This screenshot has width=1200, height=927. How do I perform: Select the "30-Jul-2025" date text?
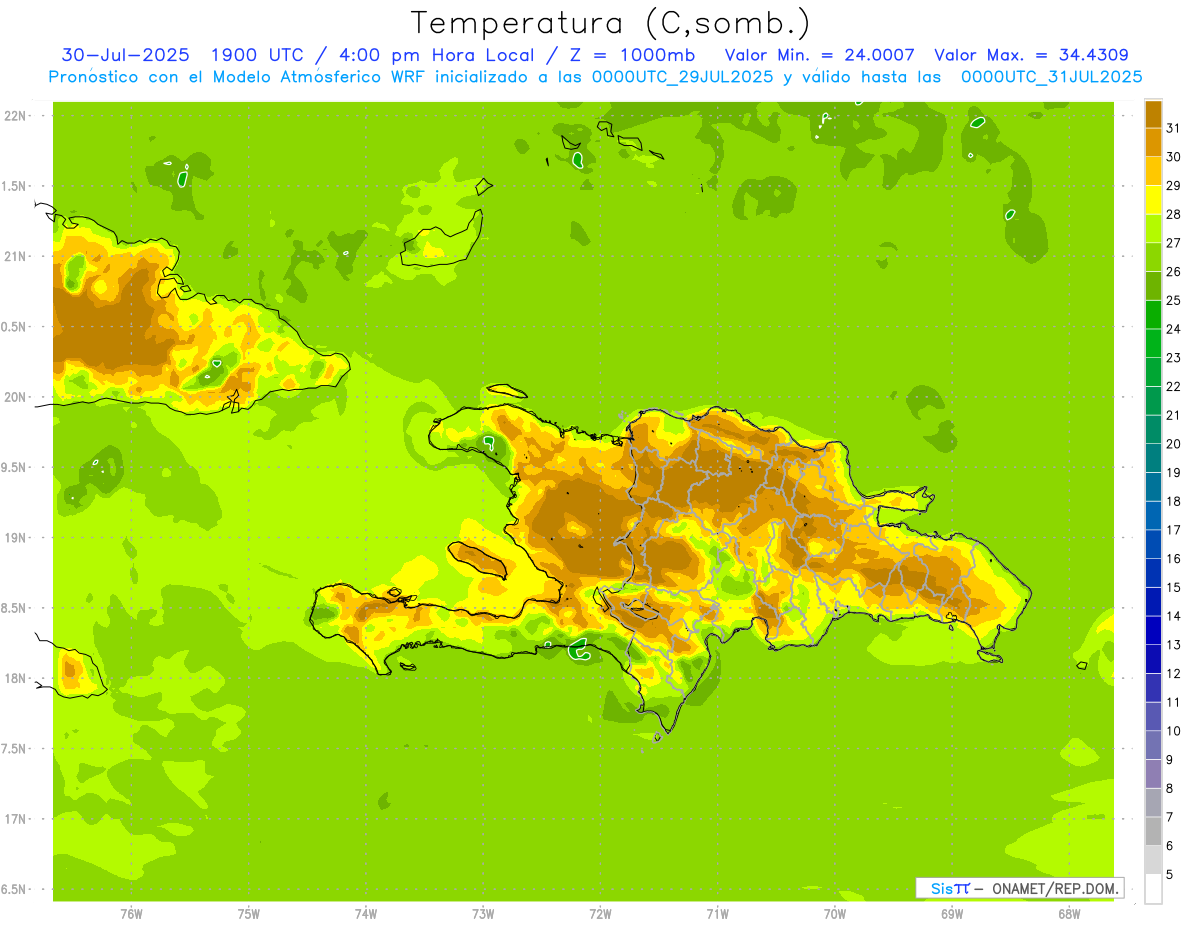pyautogui.click(x=126, y=55)
